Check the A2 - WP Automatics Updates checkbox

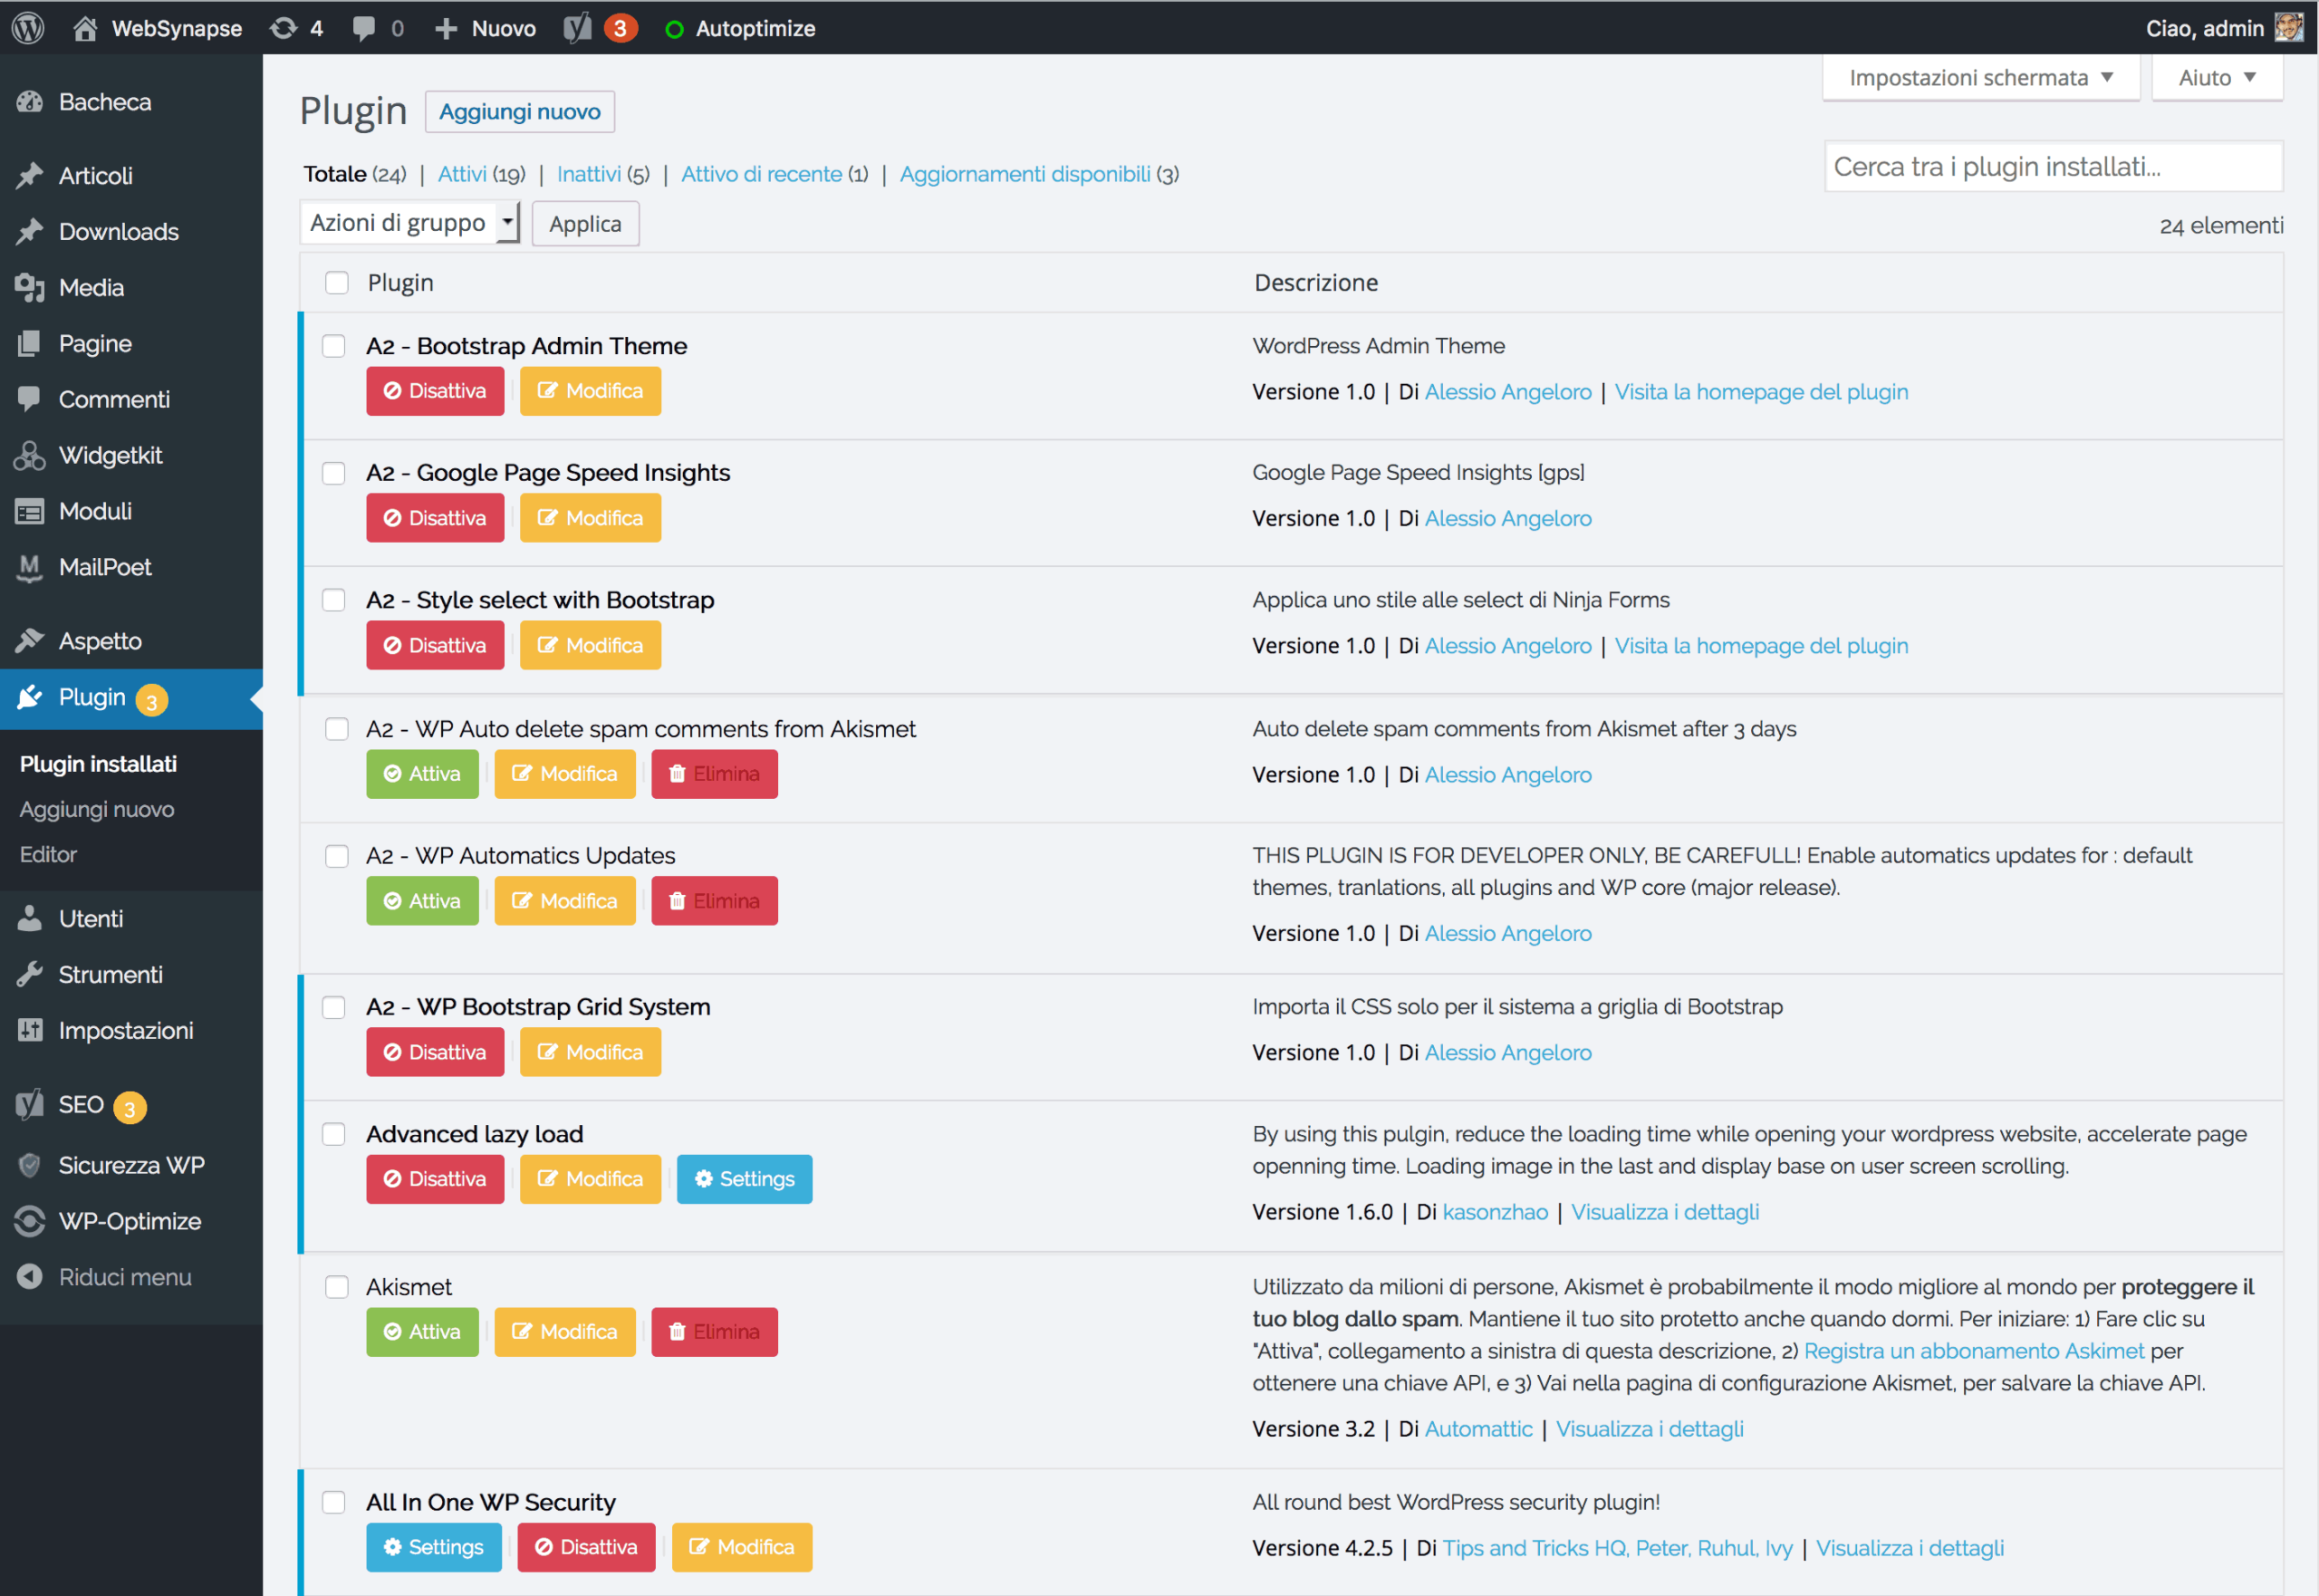pyautogui.click(x=337, y=856)
